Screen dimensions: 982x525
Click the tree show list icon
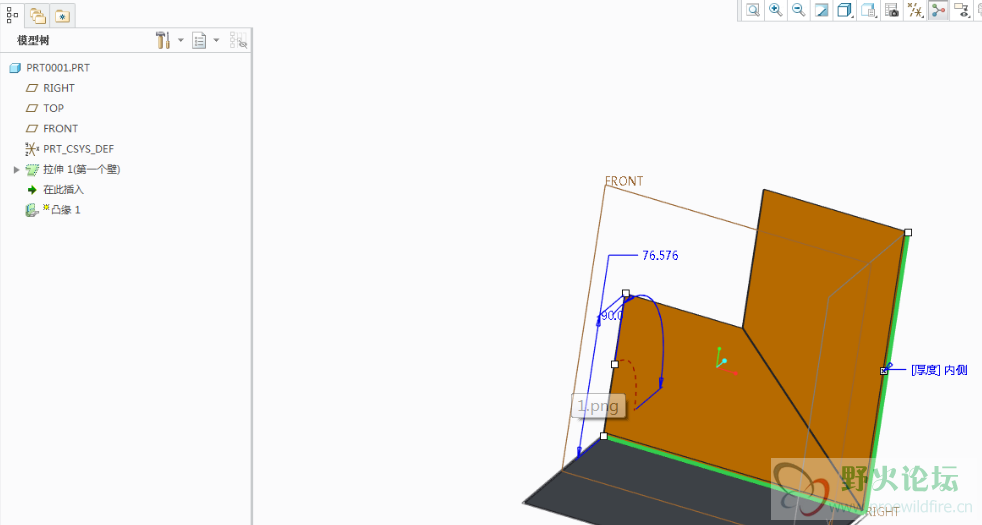point(199,41)
